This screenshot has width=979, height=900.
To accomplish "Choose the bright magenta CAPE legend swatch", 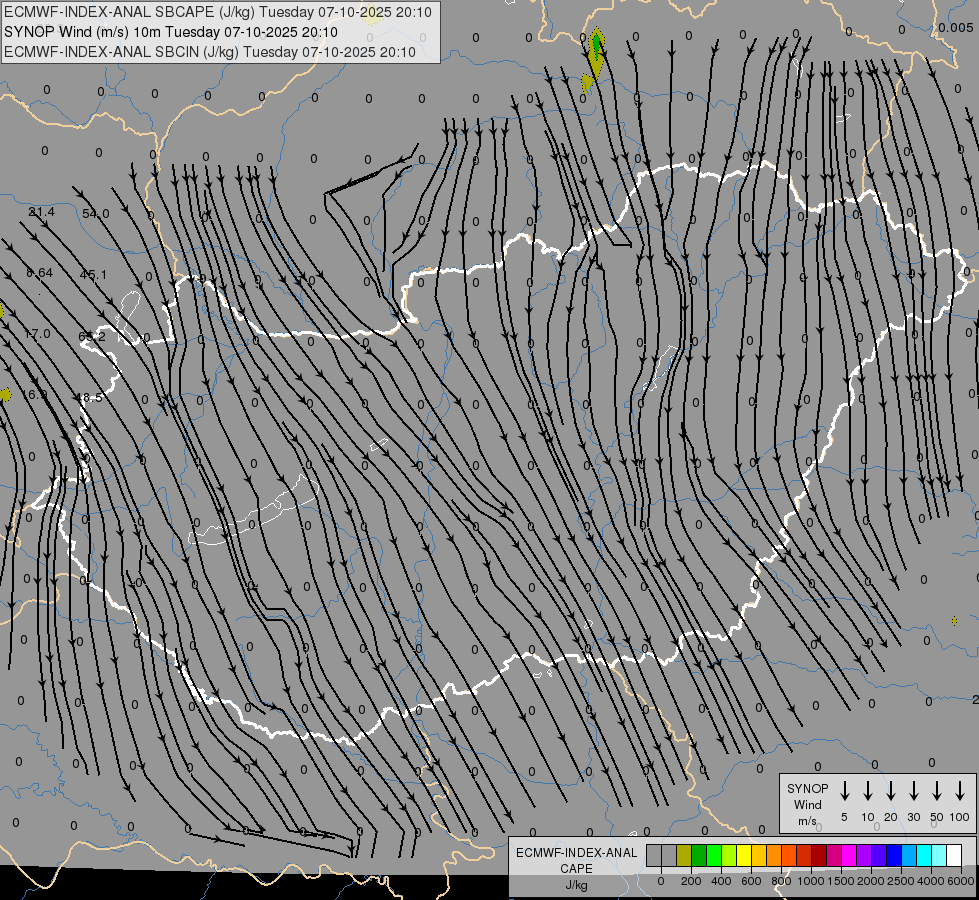I will click(x=849, y=855).
